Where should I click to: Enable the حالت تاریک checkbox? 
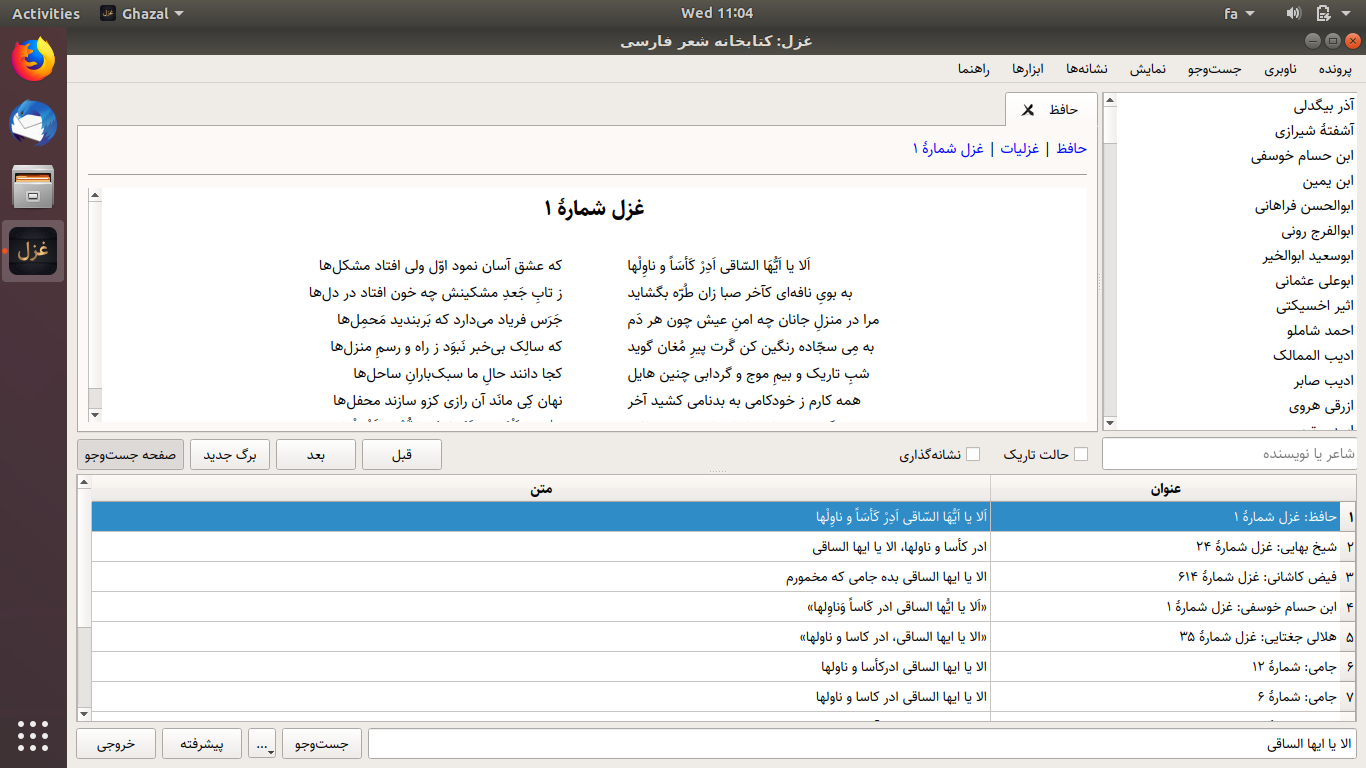click(x=1080, y=454)
